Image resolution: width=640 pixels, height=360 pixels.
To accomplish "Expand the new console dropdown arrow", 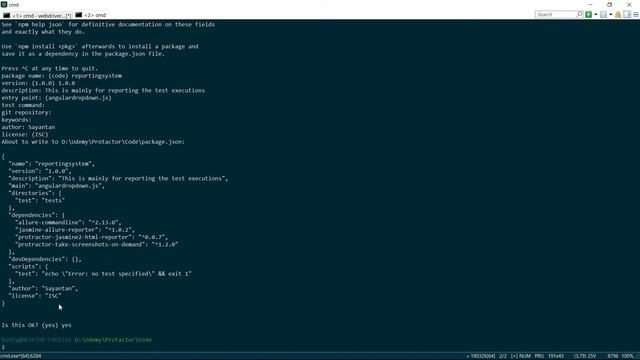I will 596,15.
